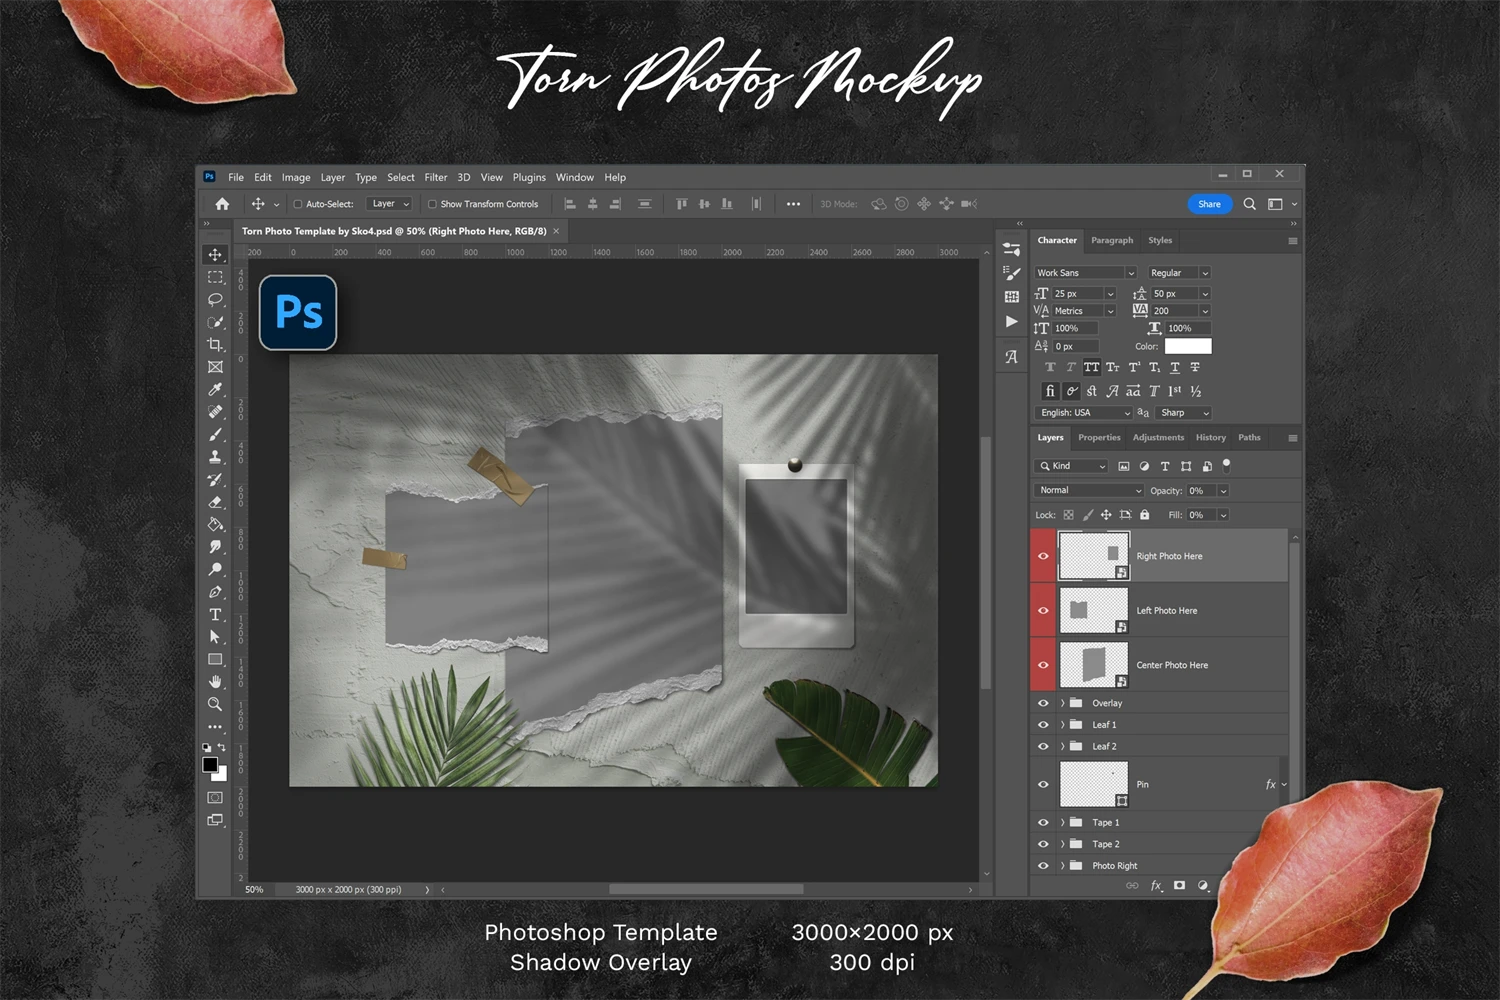Check Show Transform Controls

pyautogui.click(x=432, y=204)
